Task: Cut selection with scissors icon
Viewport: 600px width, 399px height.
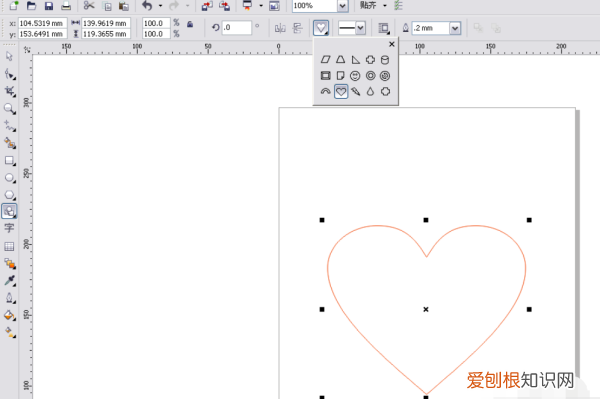Action: coord(89,5)
